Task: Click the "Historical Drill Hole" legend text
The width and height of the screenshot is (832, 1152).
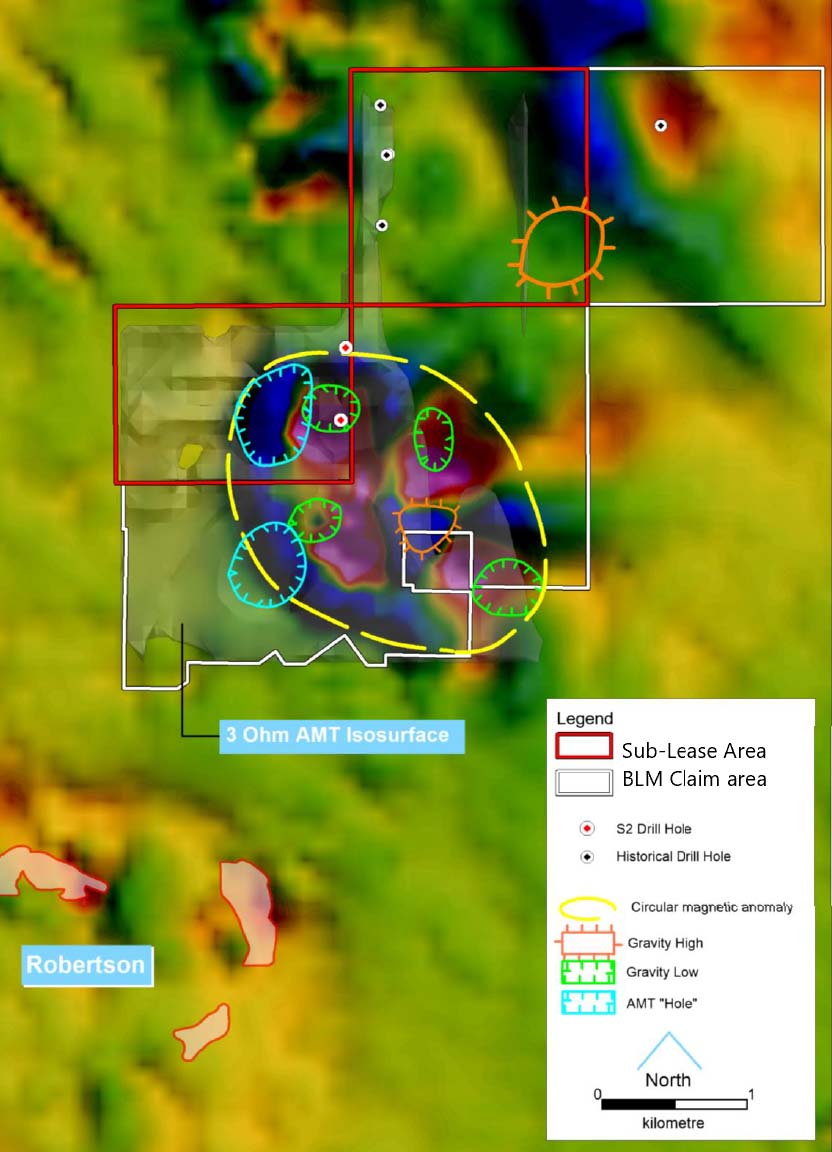Action: pyautogui.click(x=673, y=857)
